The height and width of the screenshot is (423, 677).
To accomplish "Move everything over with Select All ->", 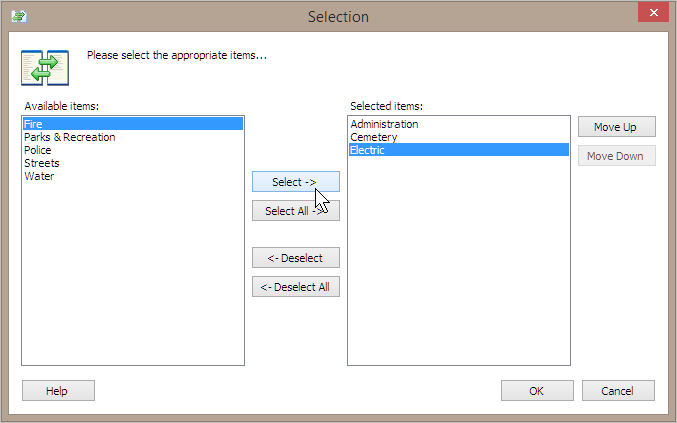I will [296, 211].
